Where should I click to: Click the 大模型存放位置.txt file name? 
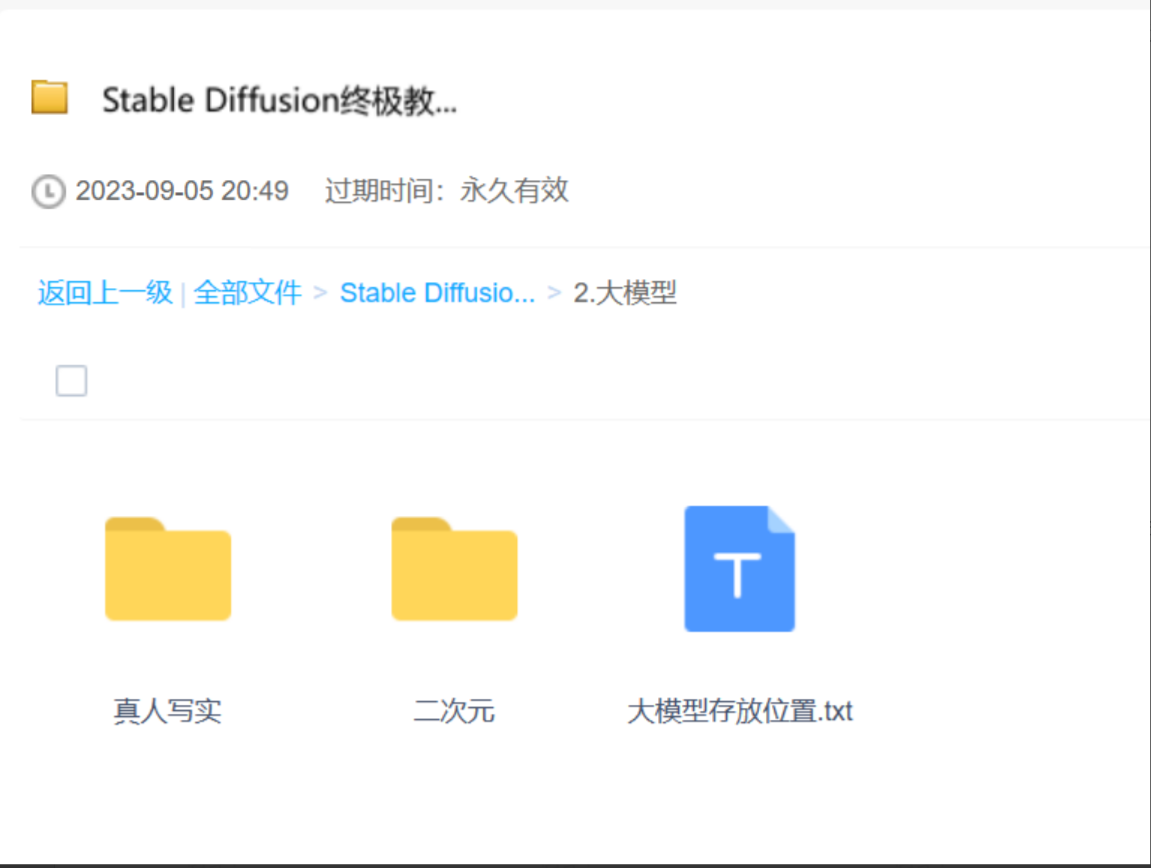[x=740, y=711]
